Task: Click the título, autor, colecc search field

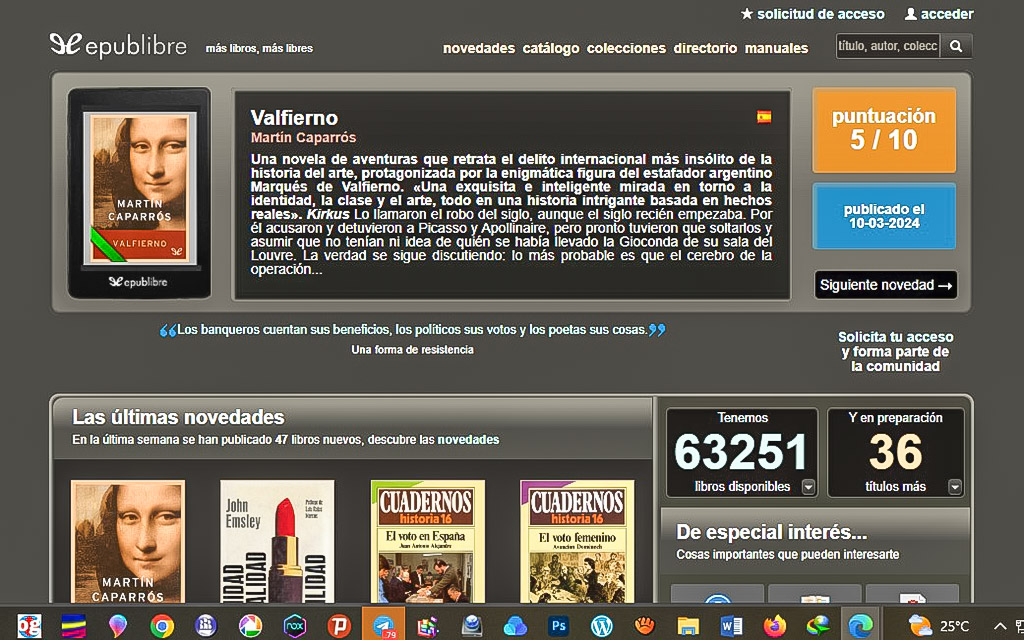Action: click(x=886, y=46)
